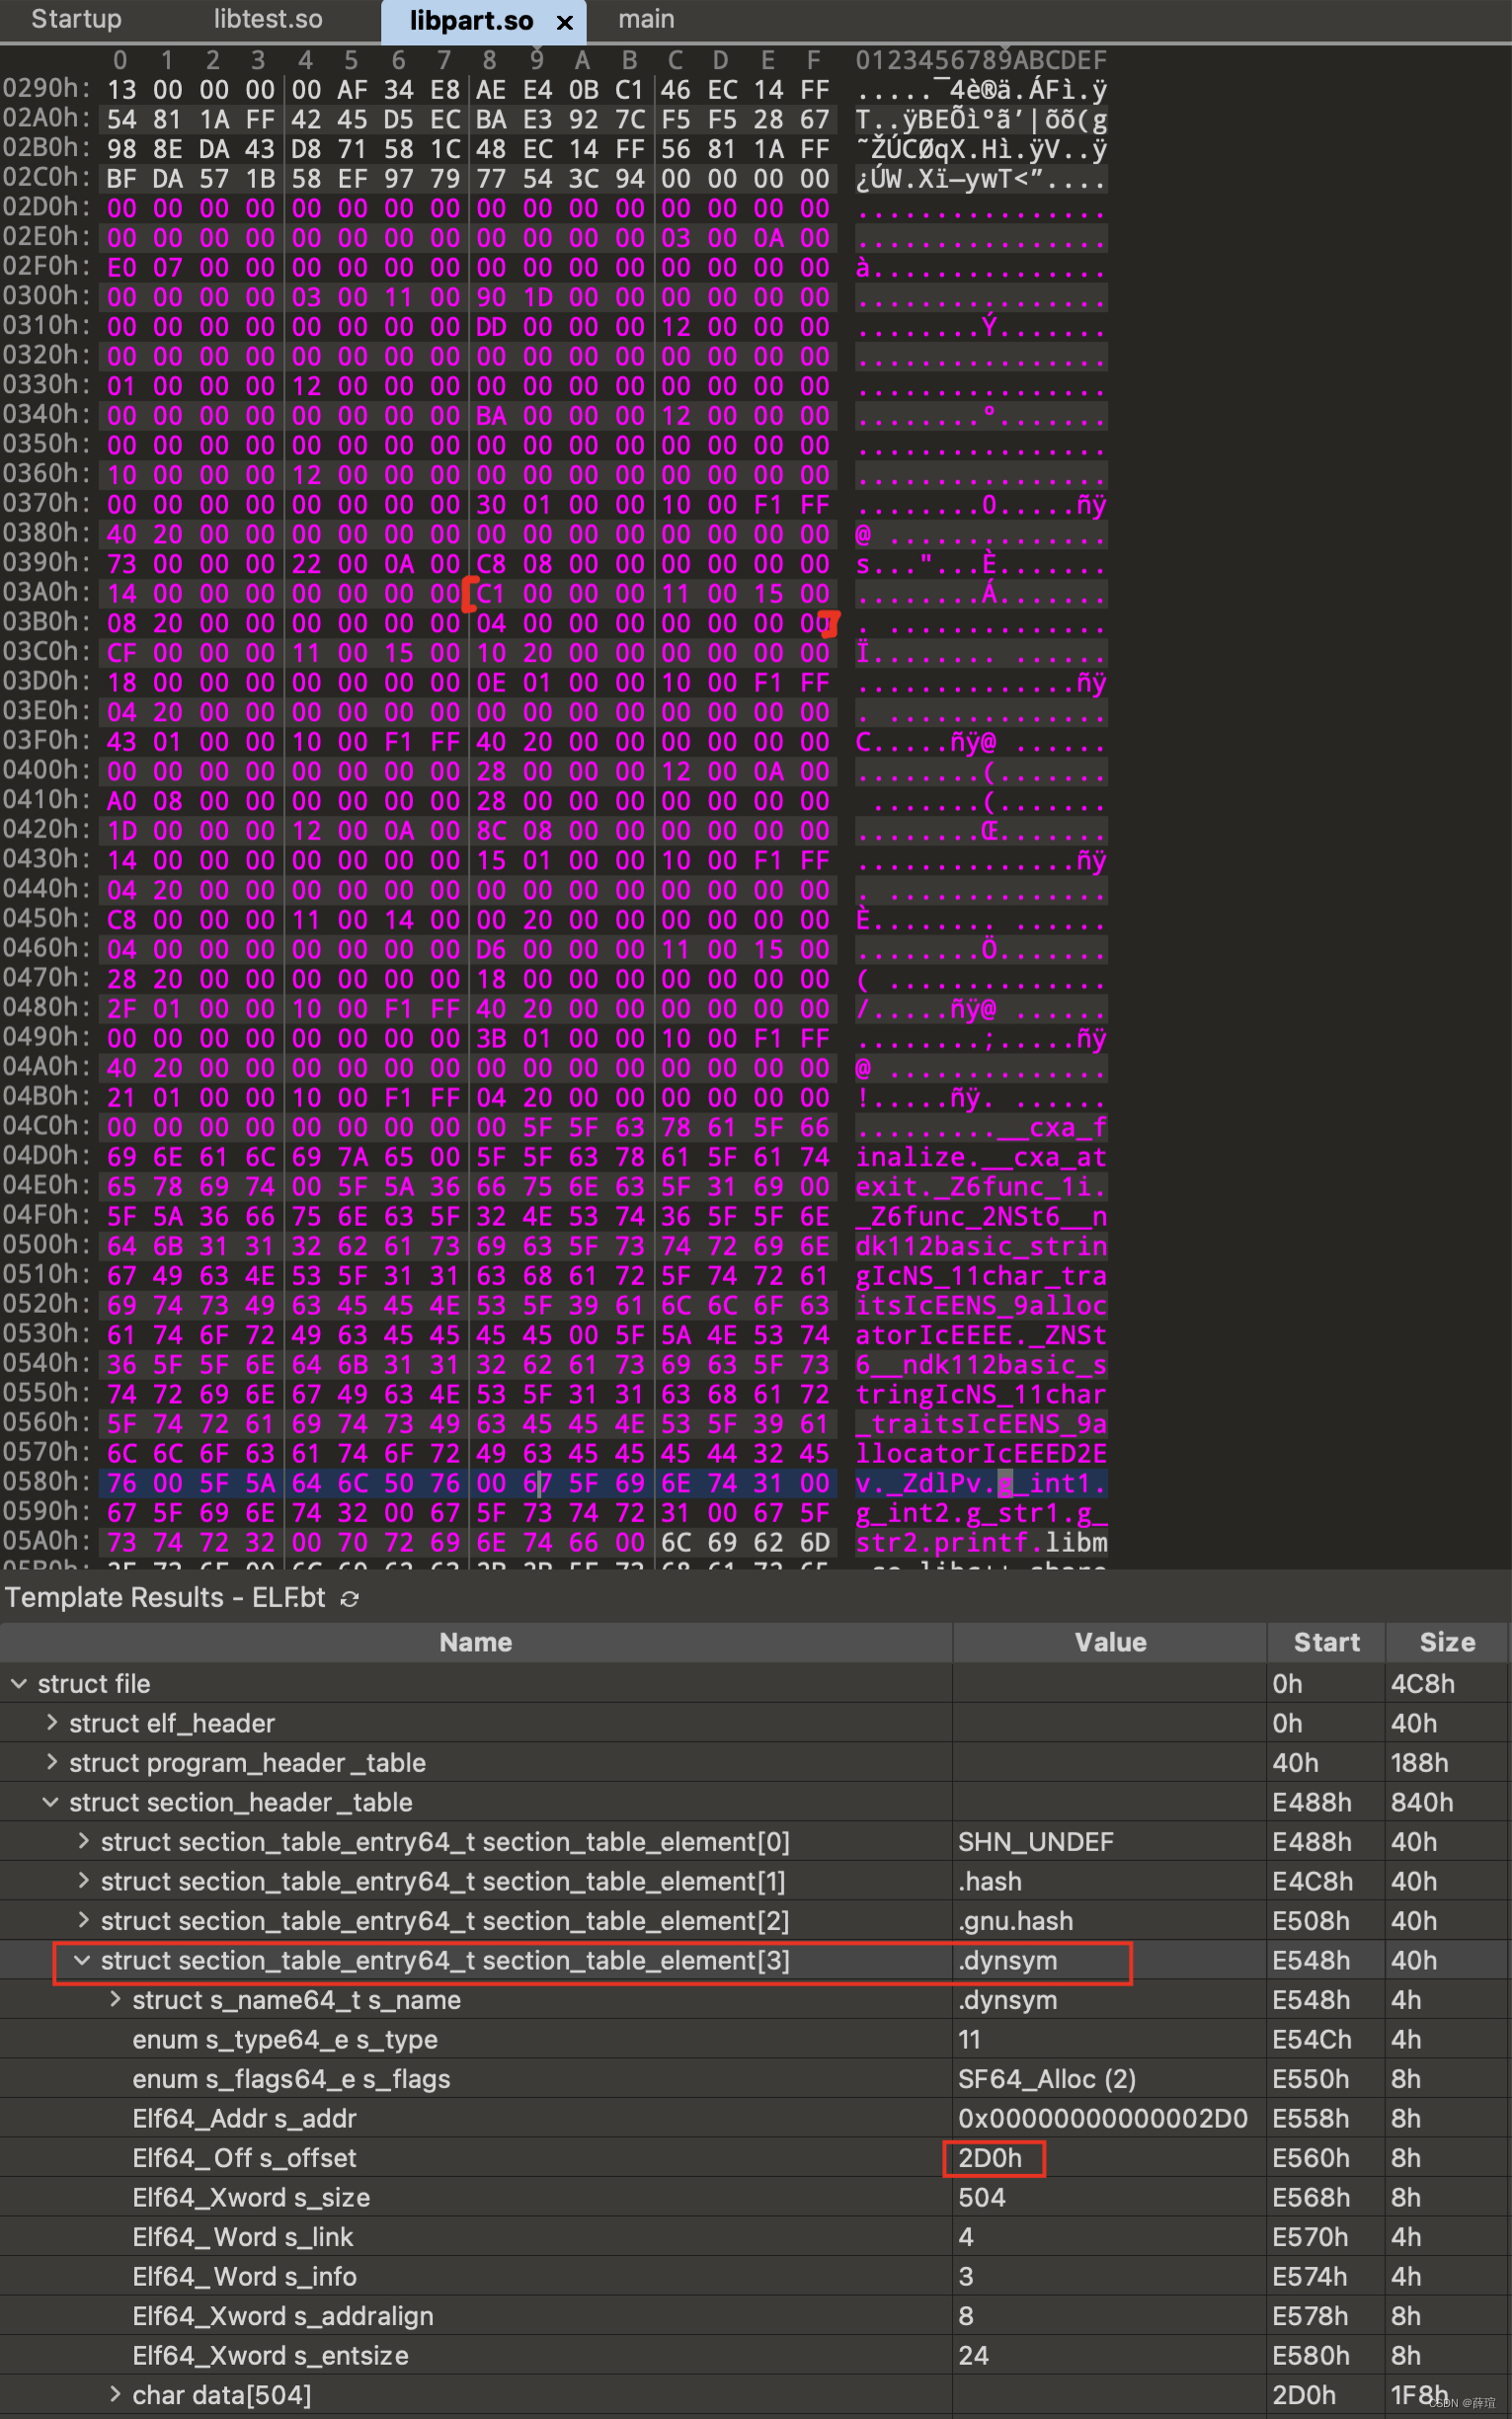This screenshot has width=1512, height=2419.
Task: Click the ASCII text g_int2.g_str1.g_
Action: [981, 1512]
